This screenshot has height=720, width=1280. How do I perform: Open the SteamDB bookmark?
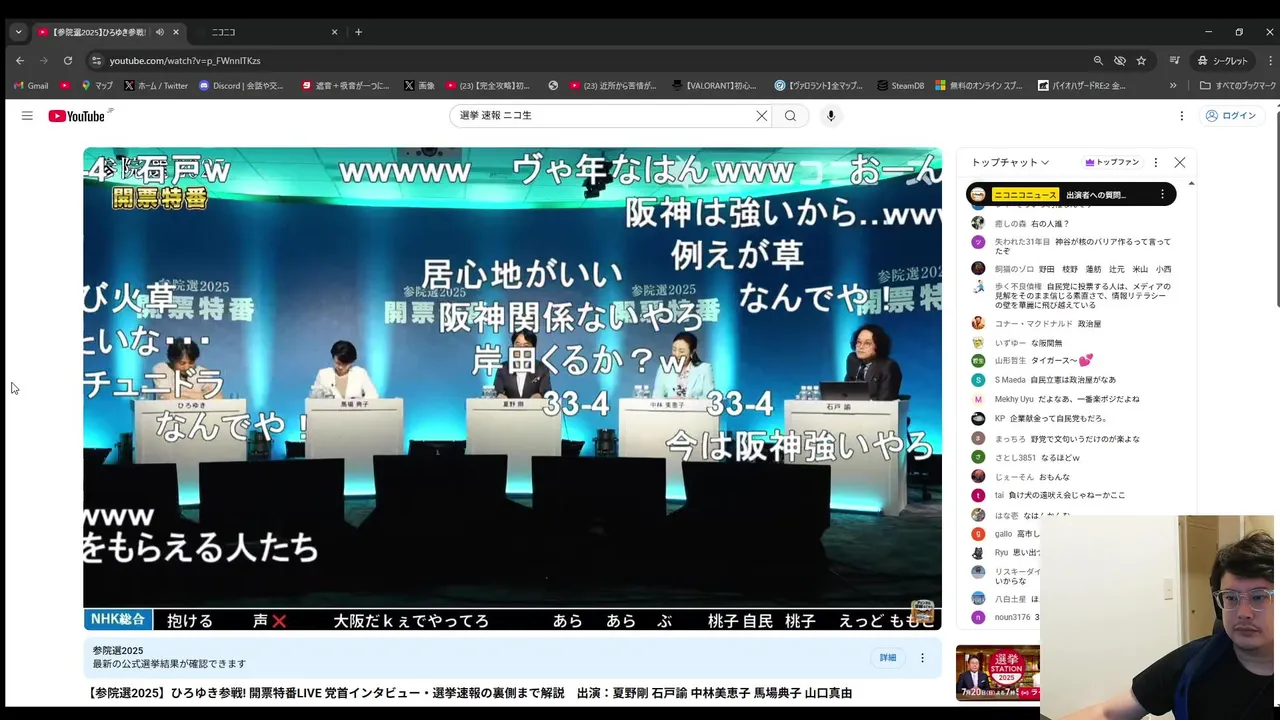pos(900,86)
